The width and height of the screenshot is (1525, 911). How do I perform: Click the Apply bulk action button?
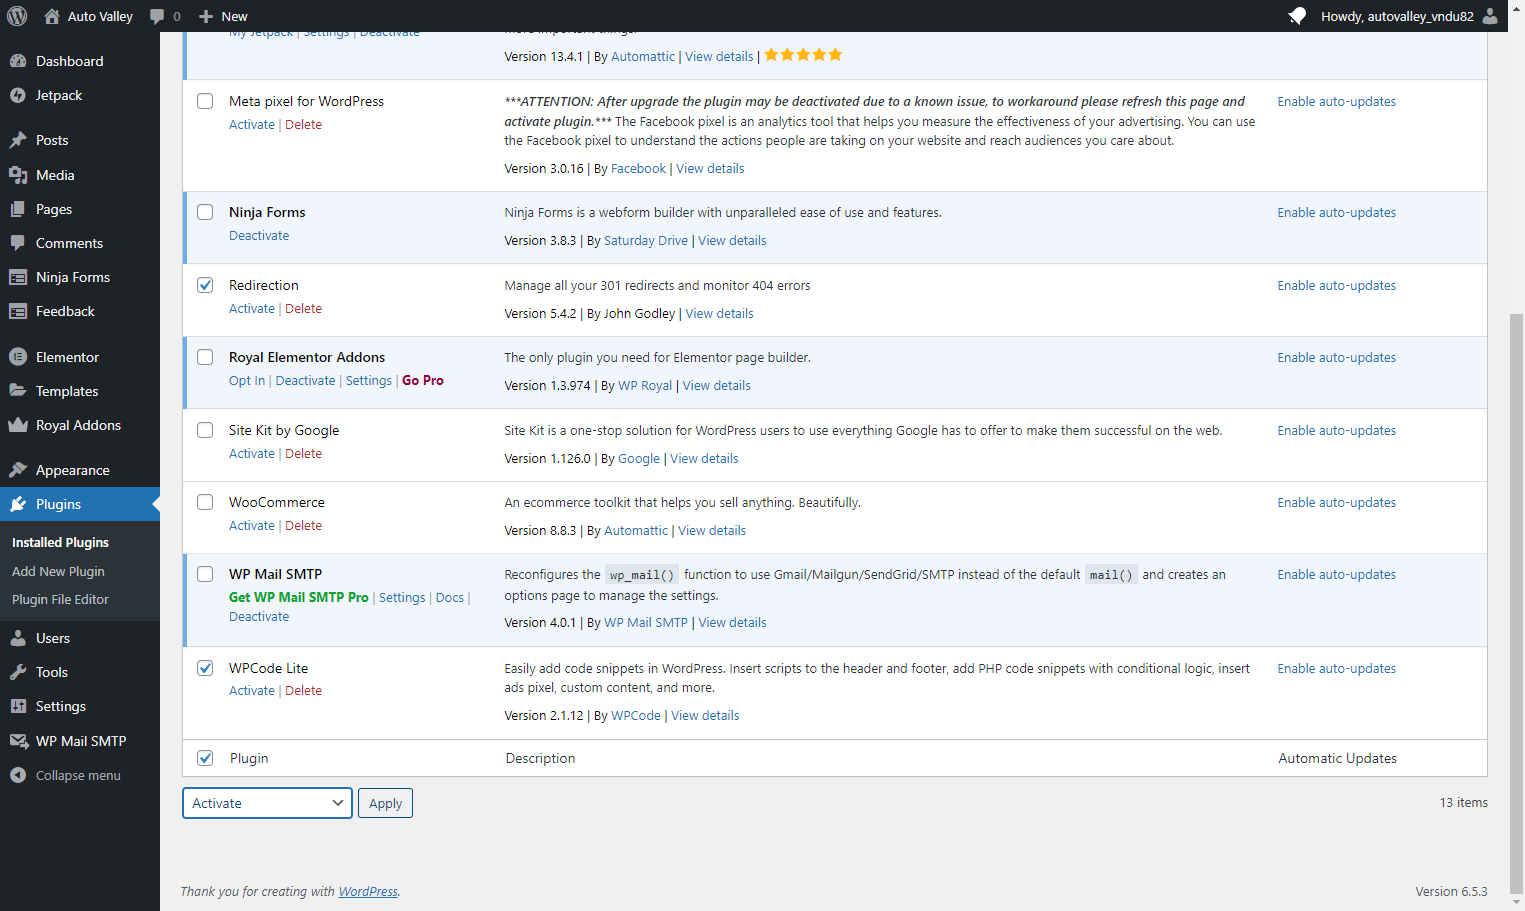(385, 803)
